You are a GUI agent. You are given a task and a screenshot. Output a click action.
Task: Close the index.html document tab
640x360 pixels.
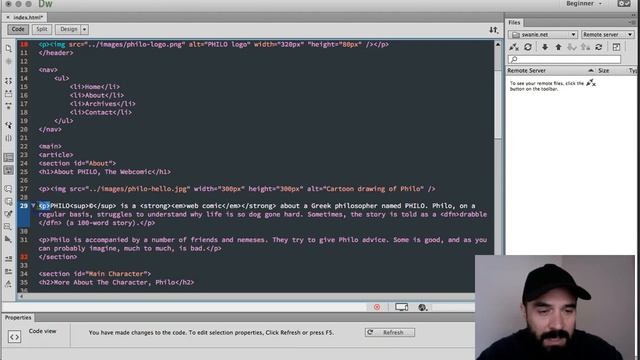coord(8,17)
